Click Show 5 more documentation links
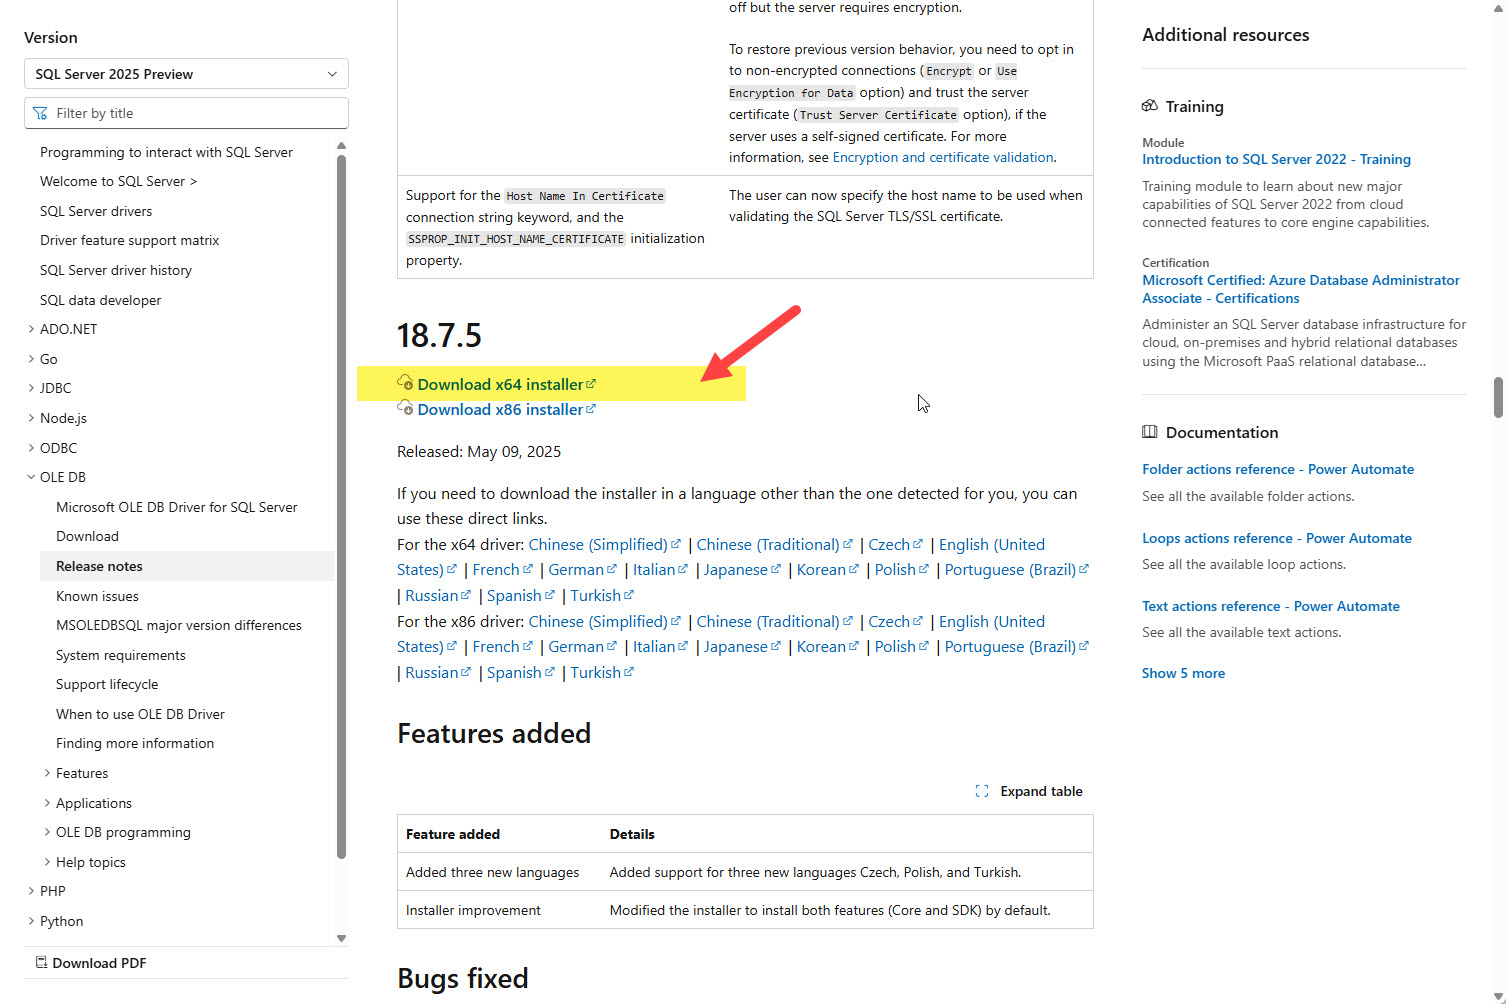 coord(1183,673)
